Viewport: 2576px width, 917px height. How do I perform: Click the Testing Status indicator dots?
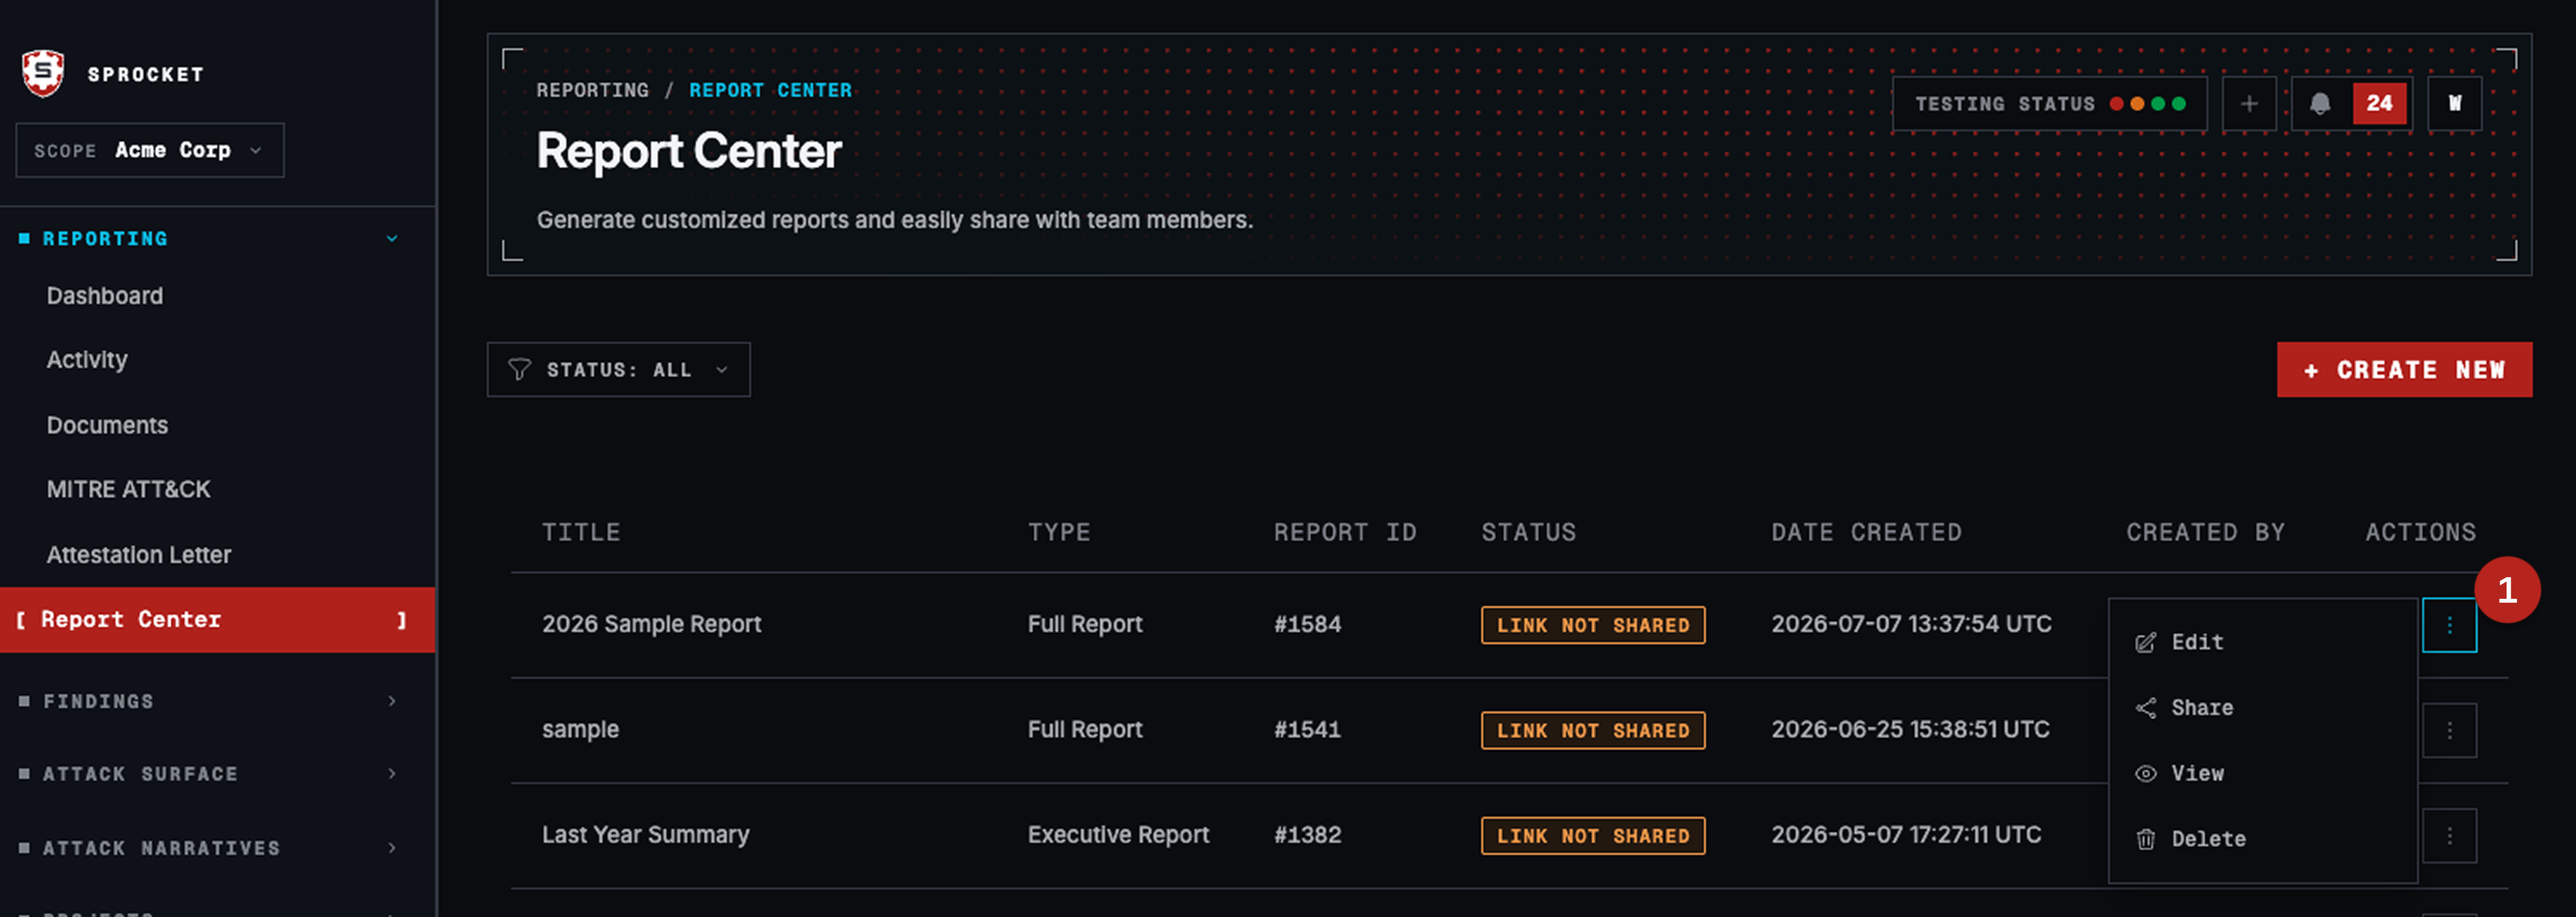click(x=2147, y=103)
